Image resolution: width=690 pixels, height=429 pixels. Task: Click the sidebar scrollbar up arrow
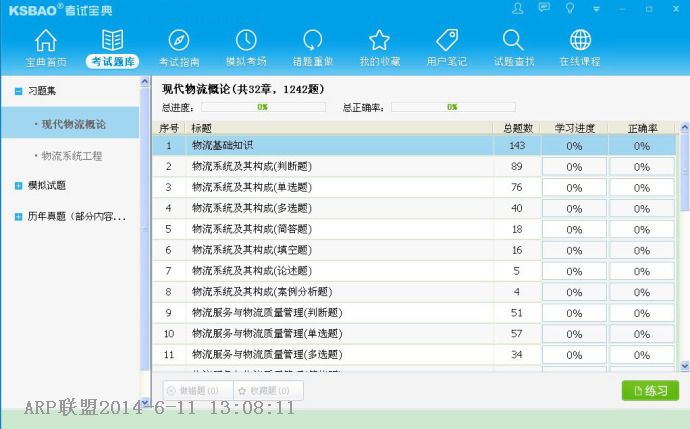(145, 81)
